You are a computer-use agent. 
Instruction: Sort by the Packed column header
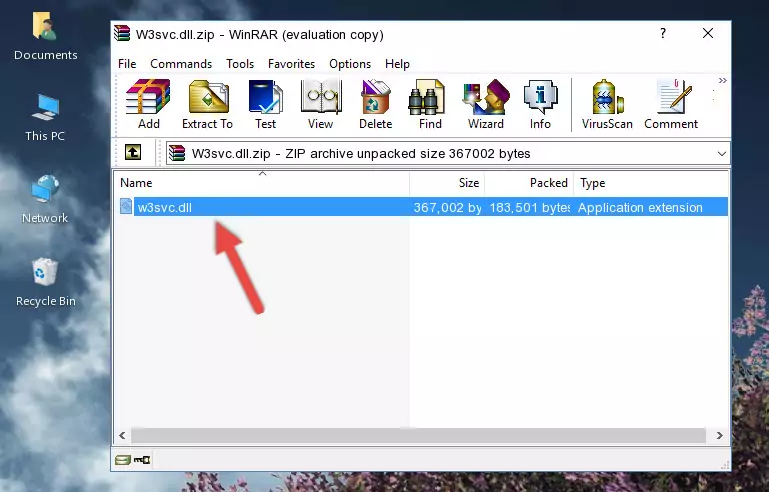click(529, 183)
